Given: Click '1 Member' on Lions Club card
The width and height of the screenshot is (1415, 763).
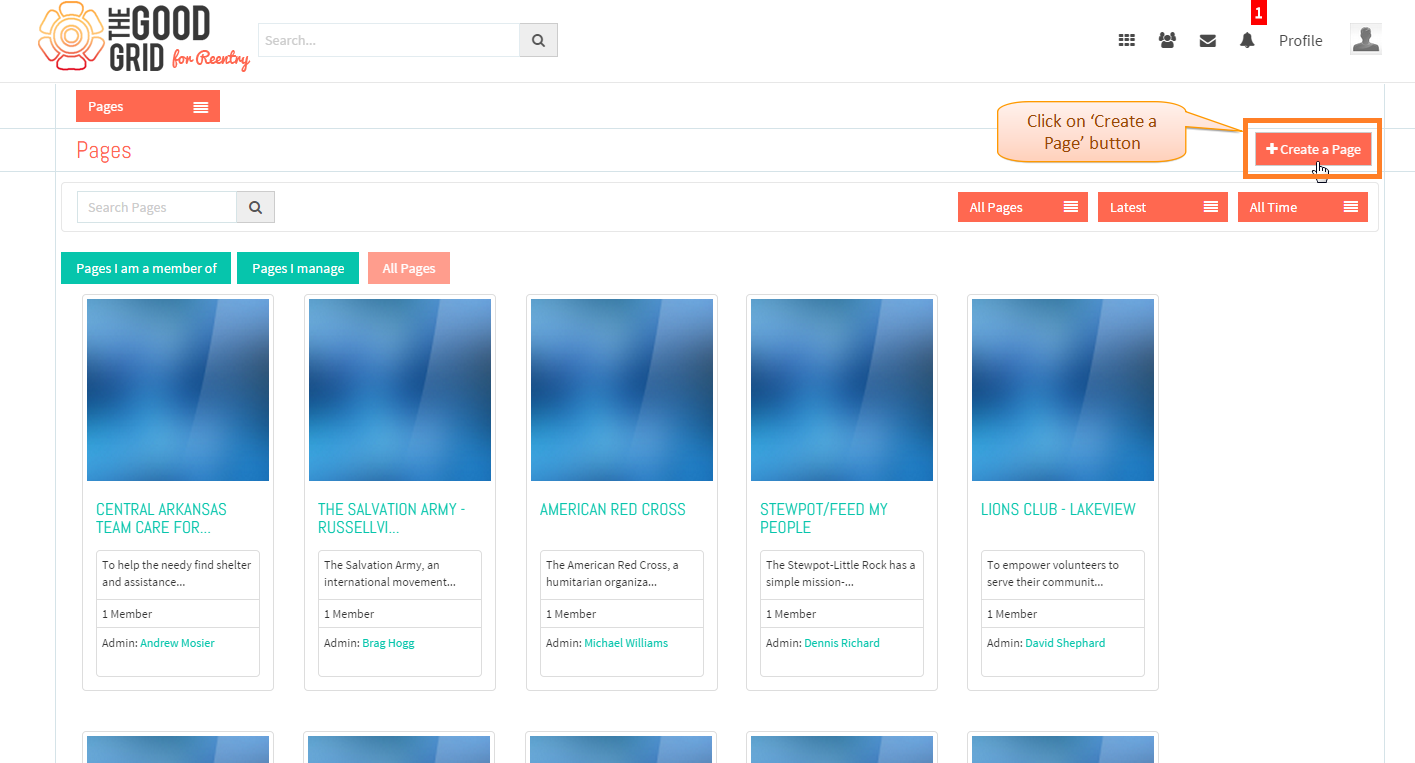Looking at the screenshot, I should coord(1012,614).
